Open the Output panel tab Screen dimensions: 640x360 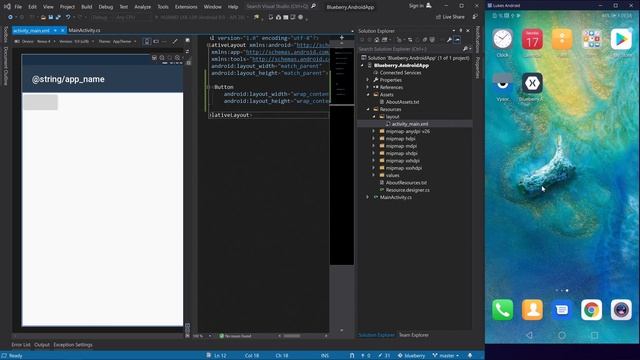(42, 345)
